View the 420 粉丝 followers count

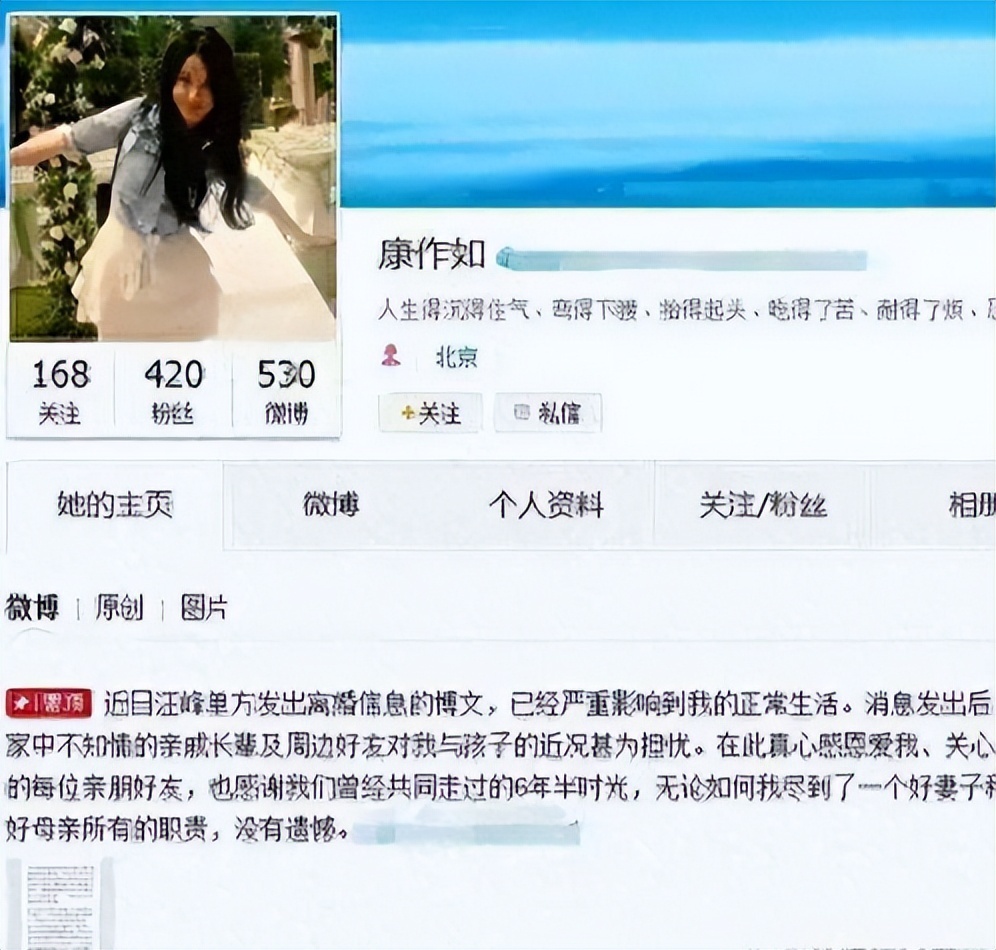(x=173, y=391)
